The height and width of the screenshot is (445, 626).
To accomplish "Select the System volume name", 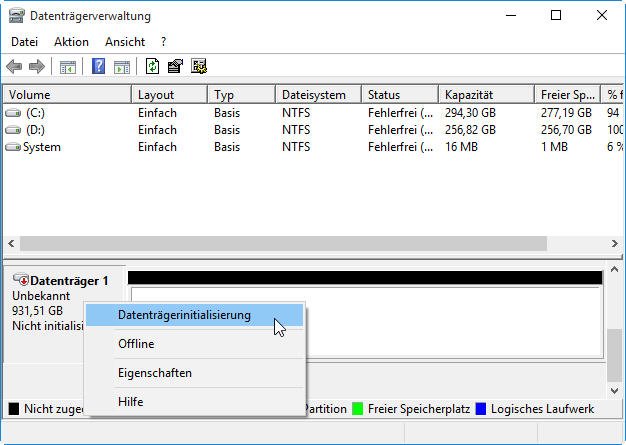I will 42,147.
